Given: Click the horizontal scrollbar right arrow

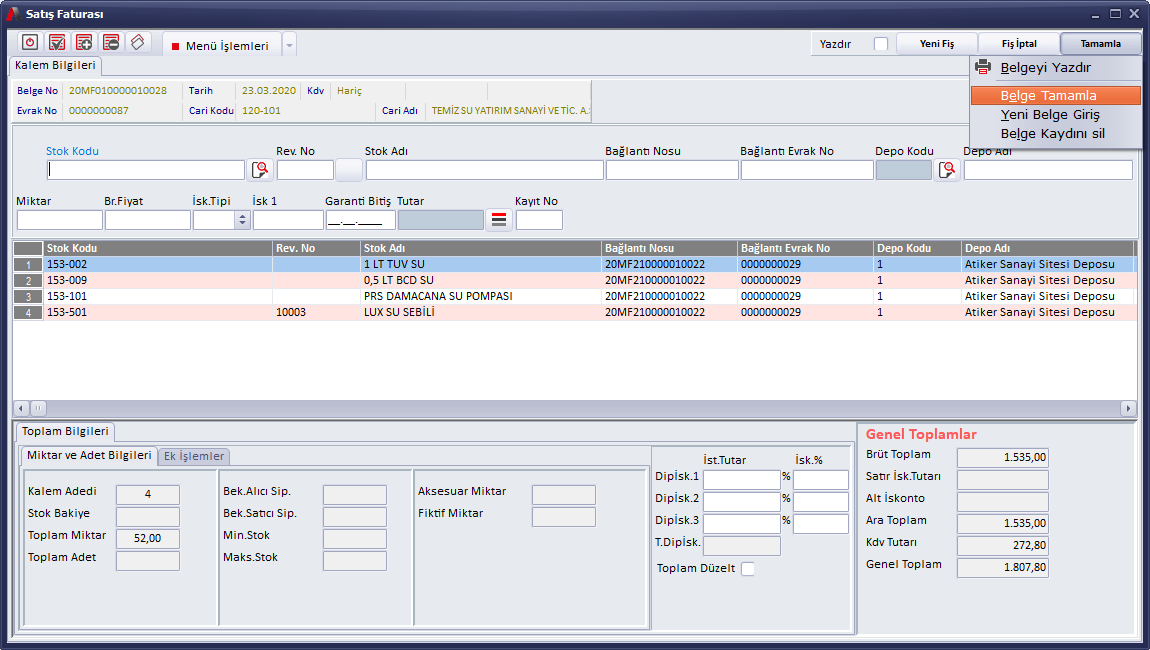Looking at the screenshot, I should point(1128,408).
